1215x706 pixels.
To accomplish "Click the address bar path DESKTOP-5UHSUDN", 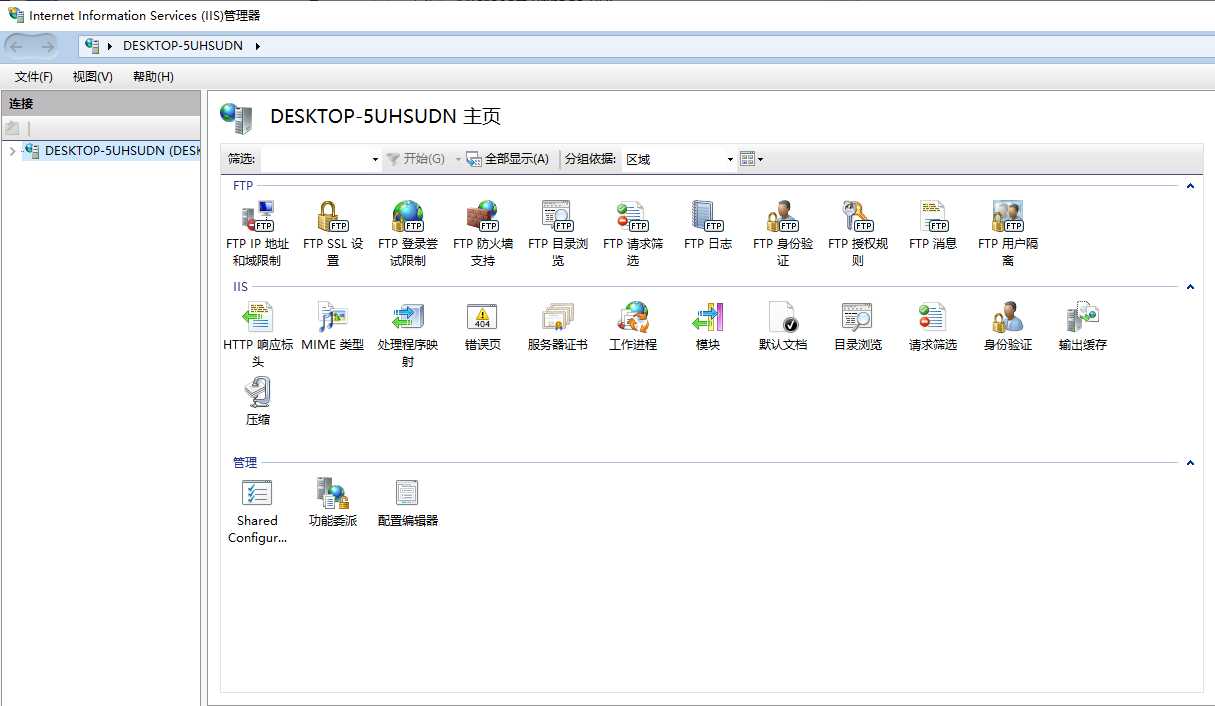I will [x=183, y=46].
